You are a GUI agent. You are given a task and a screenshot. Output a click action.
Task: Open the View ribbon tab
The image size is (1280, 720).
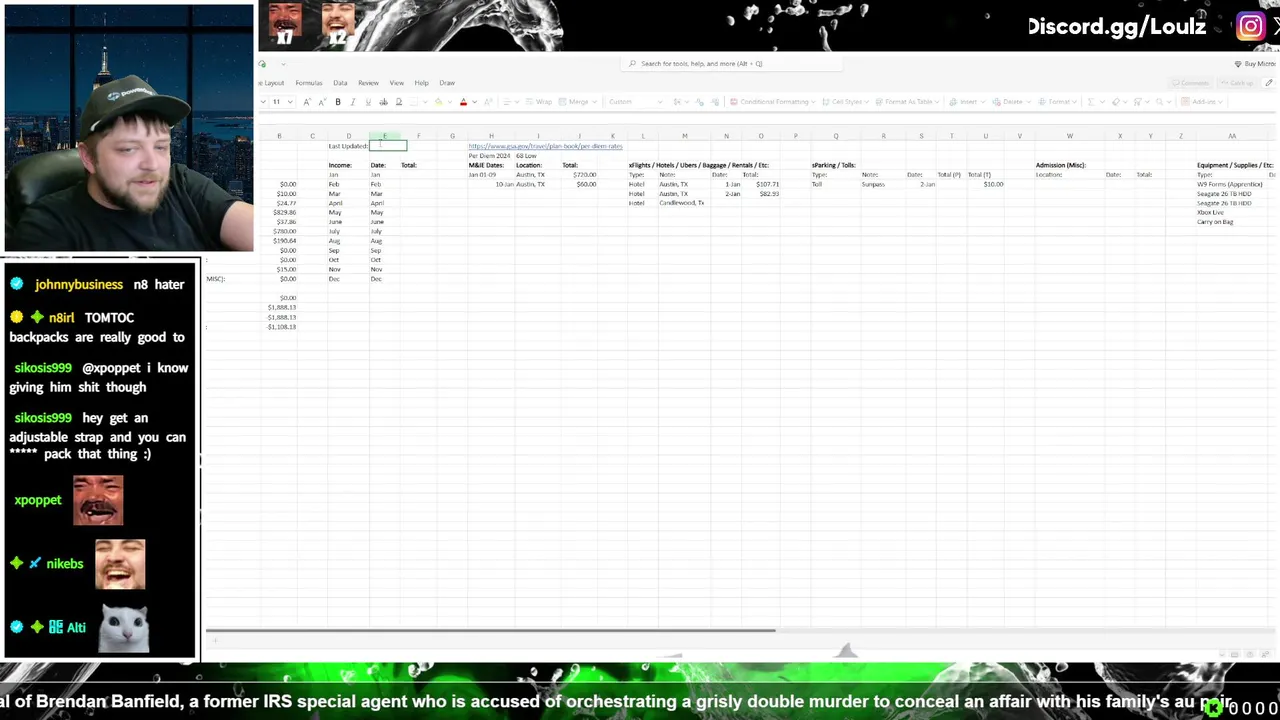[x=396, y=83]
